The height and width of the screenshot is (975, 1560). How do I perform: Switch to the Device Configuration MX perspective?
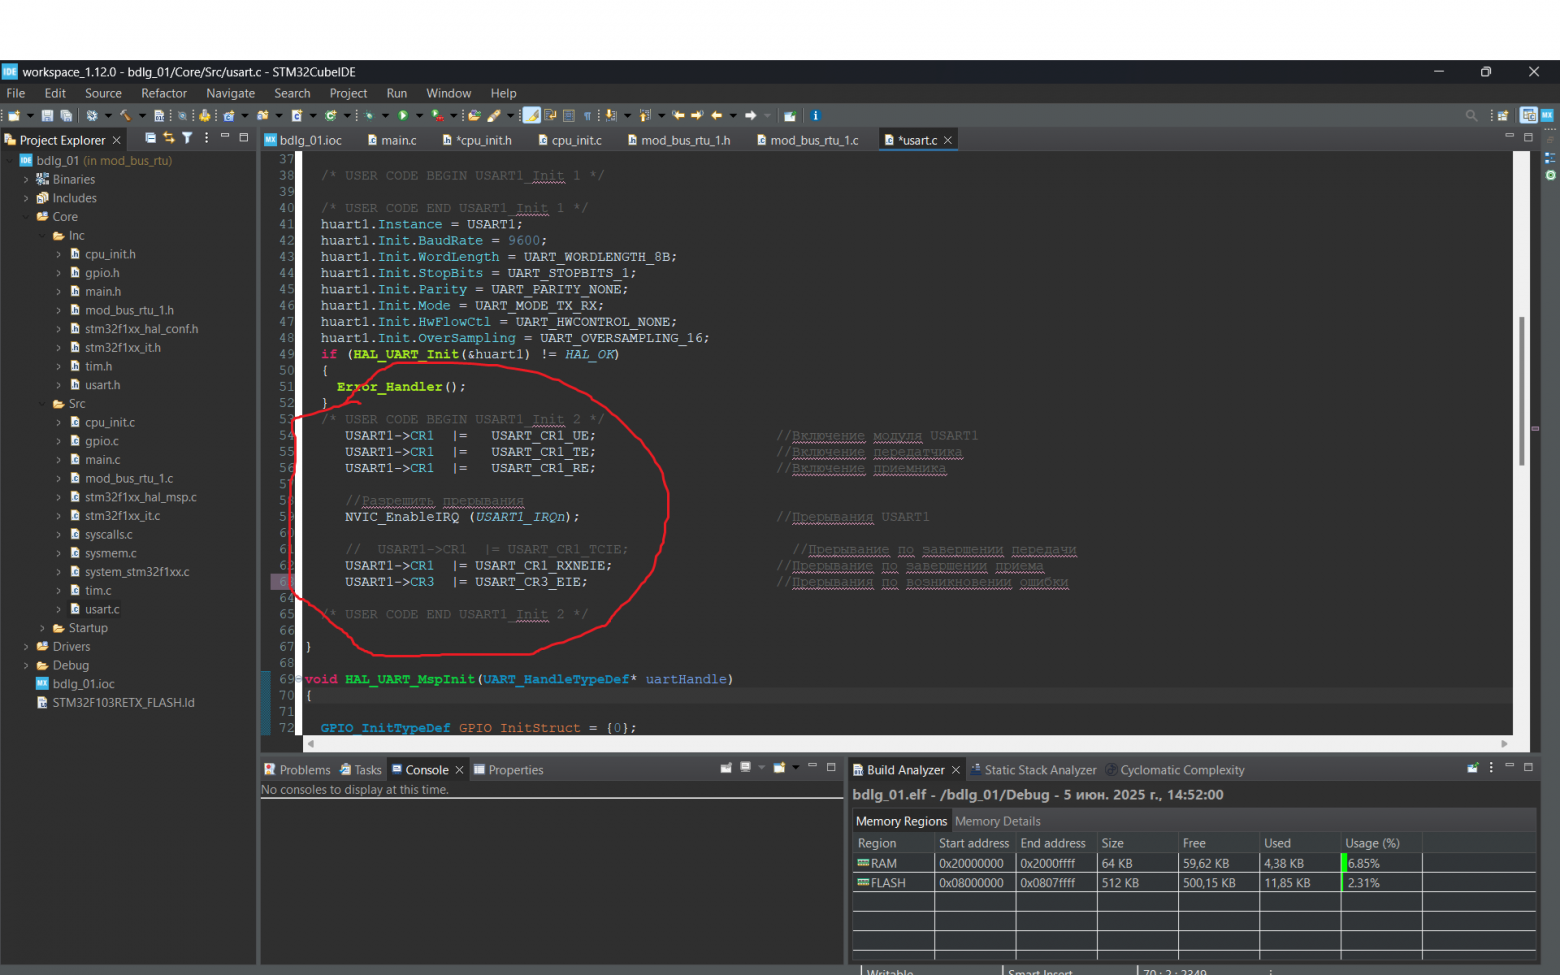pos(1547,116)
